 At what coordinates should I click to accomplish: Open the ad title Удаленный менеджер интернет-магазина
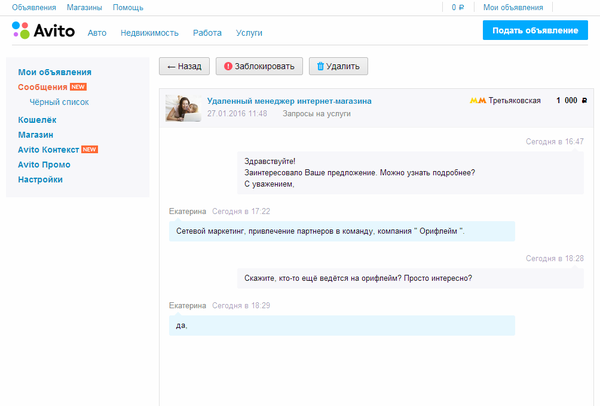pos(289,101)
